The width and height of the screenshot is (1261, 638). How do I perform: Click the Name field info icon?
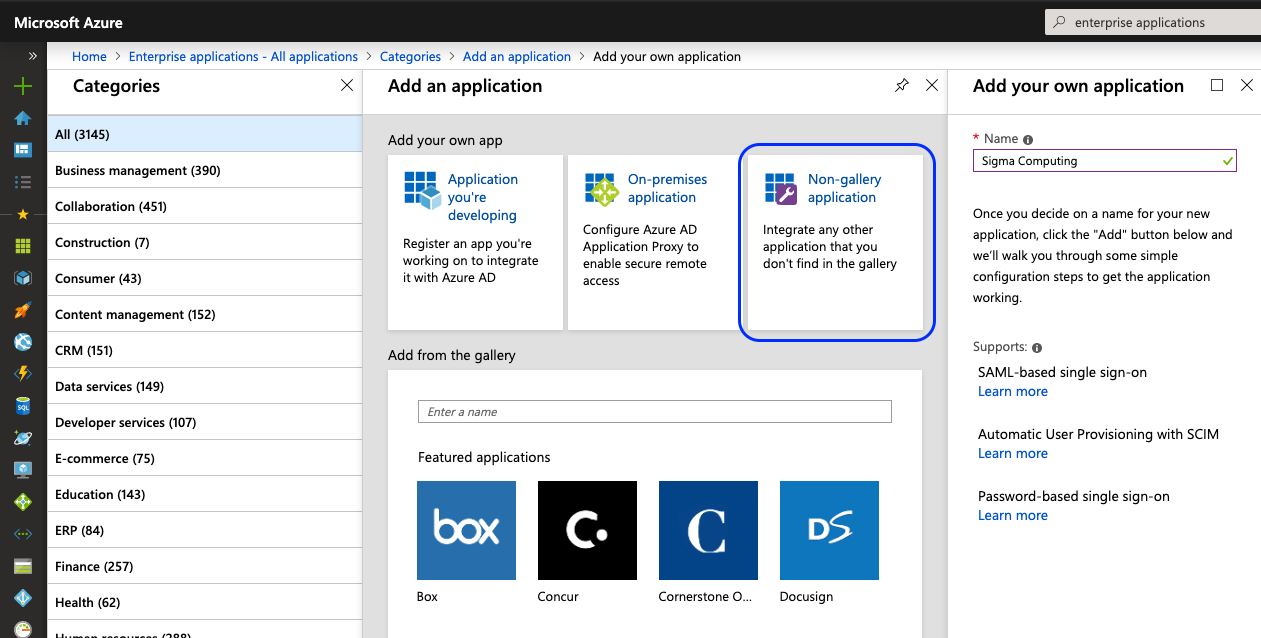click(1028, 140)
